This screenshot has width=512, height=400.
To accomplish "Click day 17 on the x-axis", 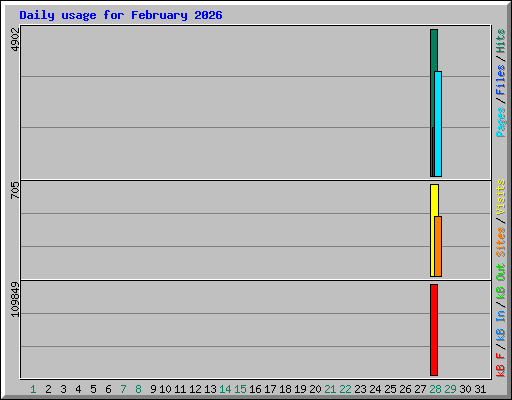I will tap(270, 389).
